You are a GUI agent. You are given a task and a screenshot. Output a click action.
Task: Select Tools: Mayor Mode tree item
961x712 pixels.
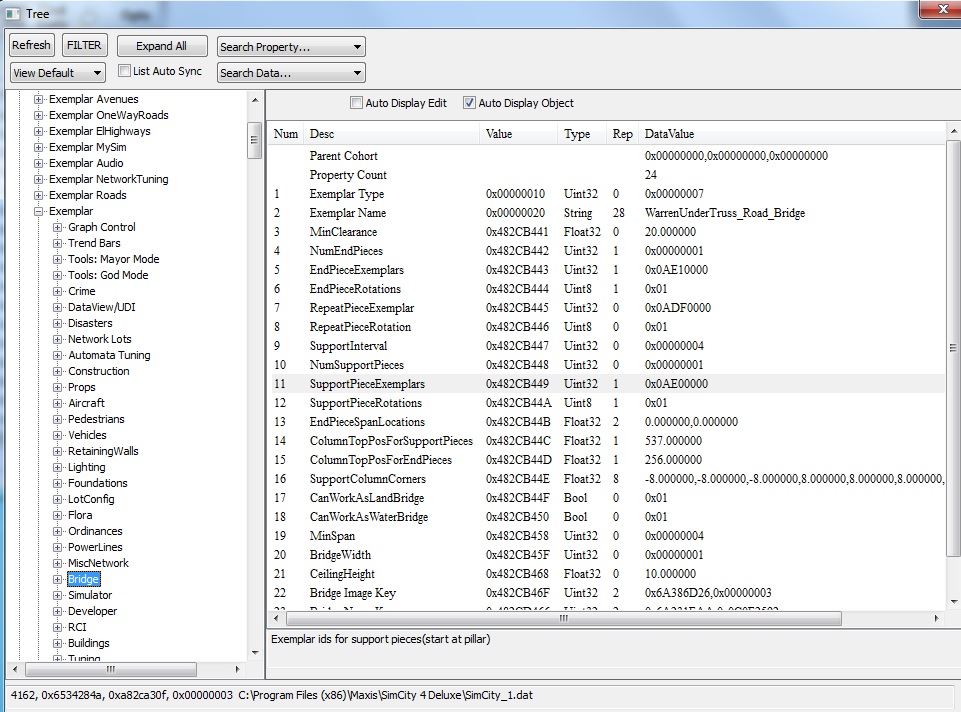[113, 259]
